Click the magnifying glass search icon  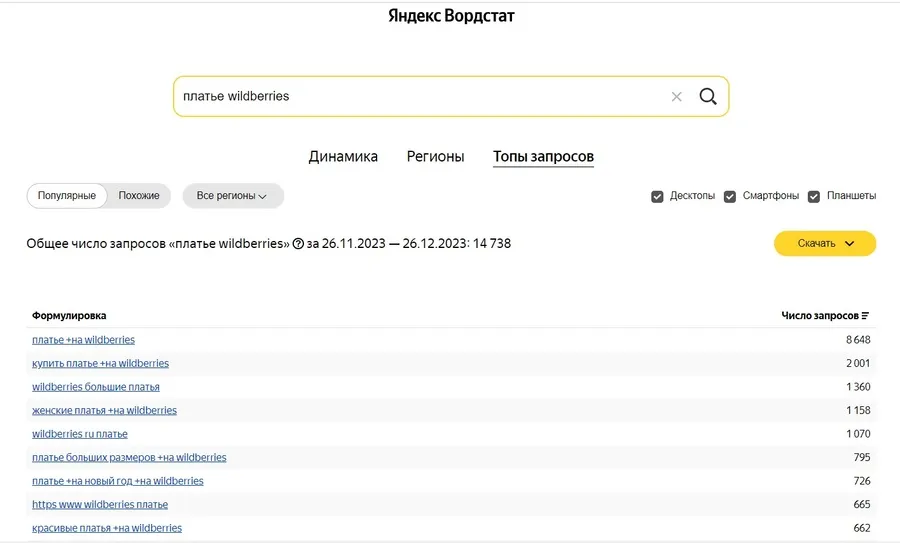pos(708,97)
